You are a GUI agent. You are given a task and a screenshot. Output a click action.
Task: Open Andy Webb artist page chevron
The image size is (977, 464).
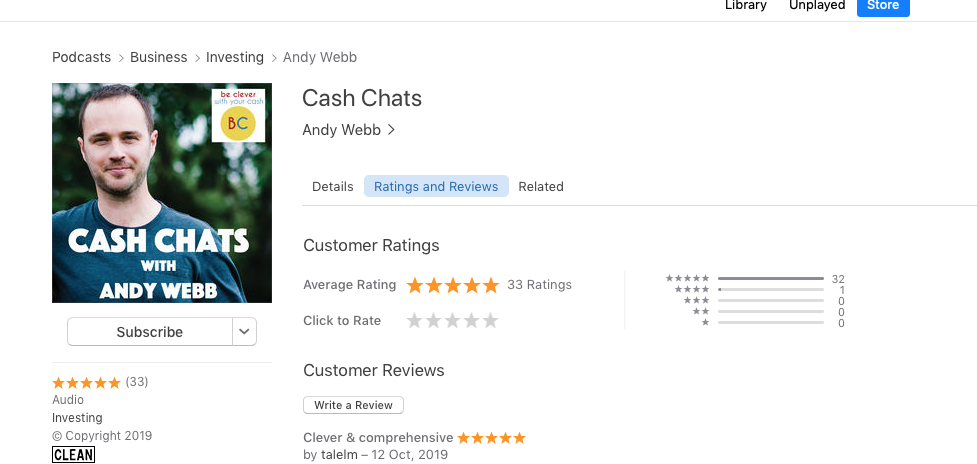click(391, 130)
